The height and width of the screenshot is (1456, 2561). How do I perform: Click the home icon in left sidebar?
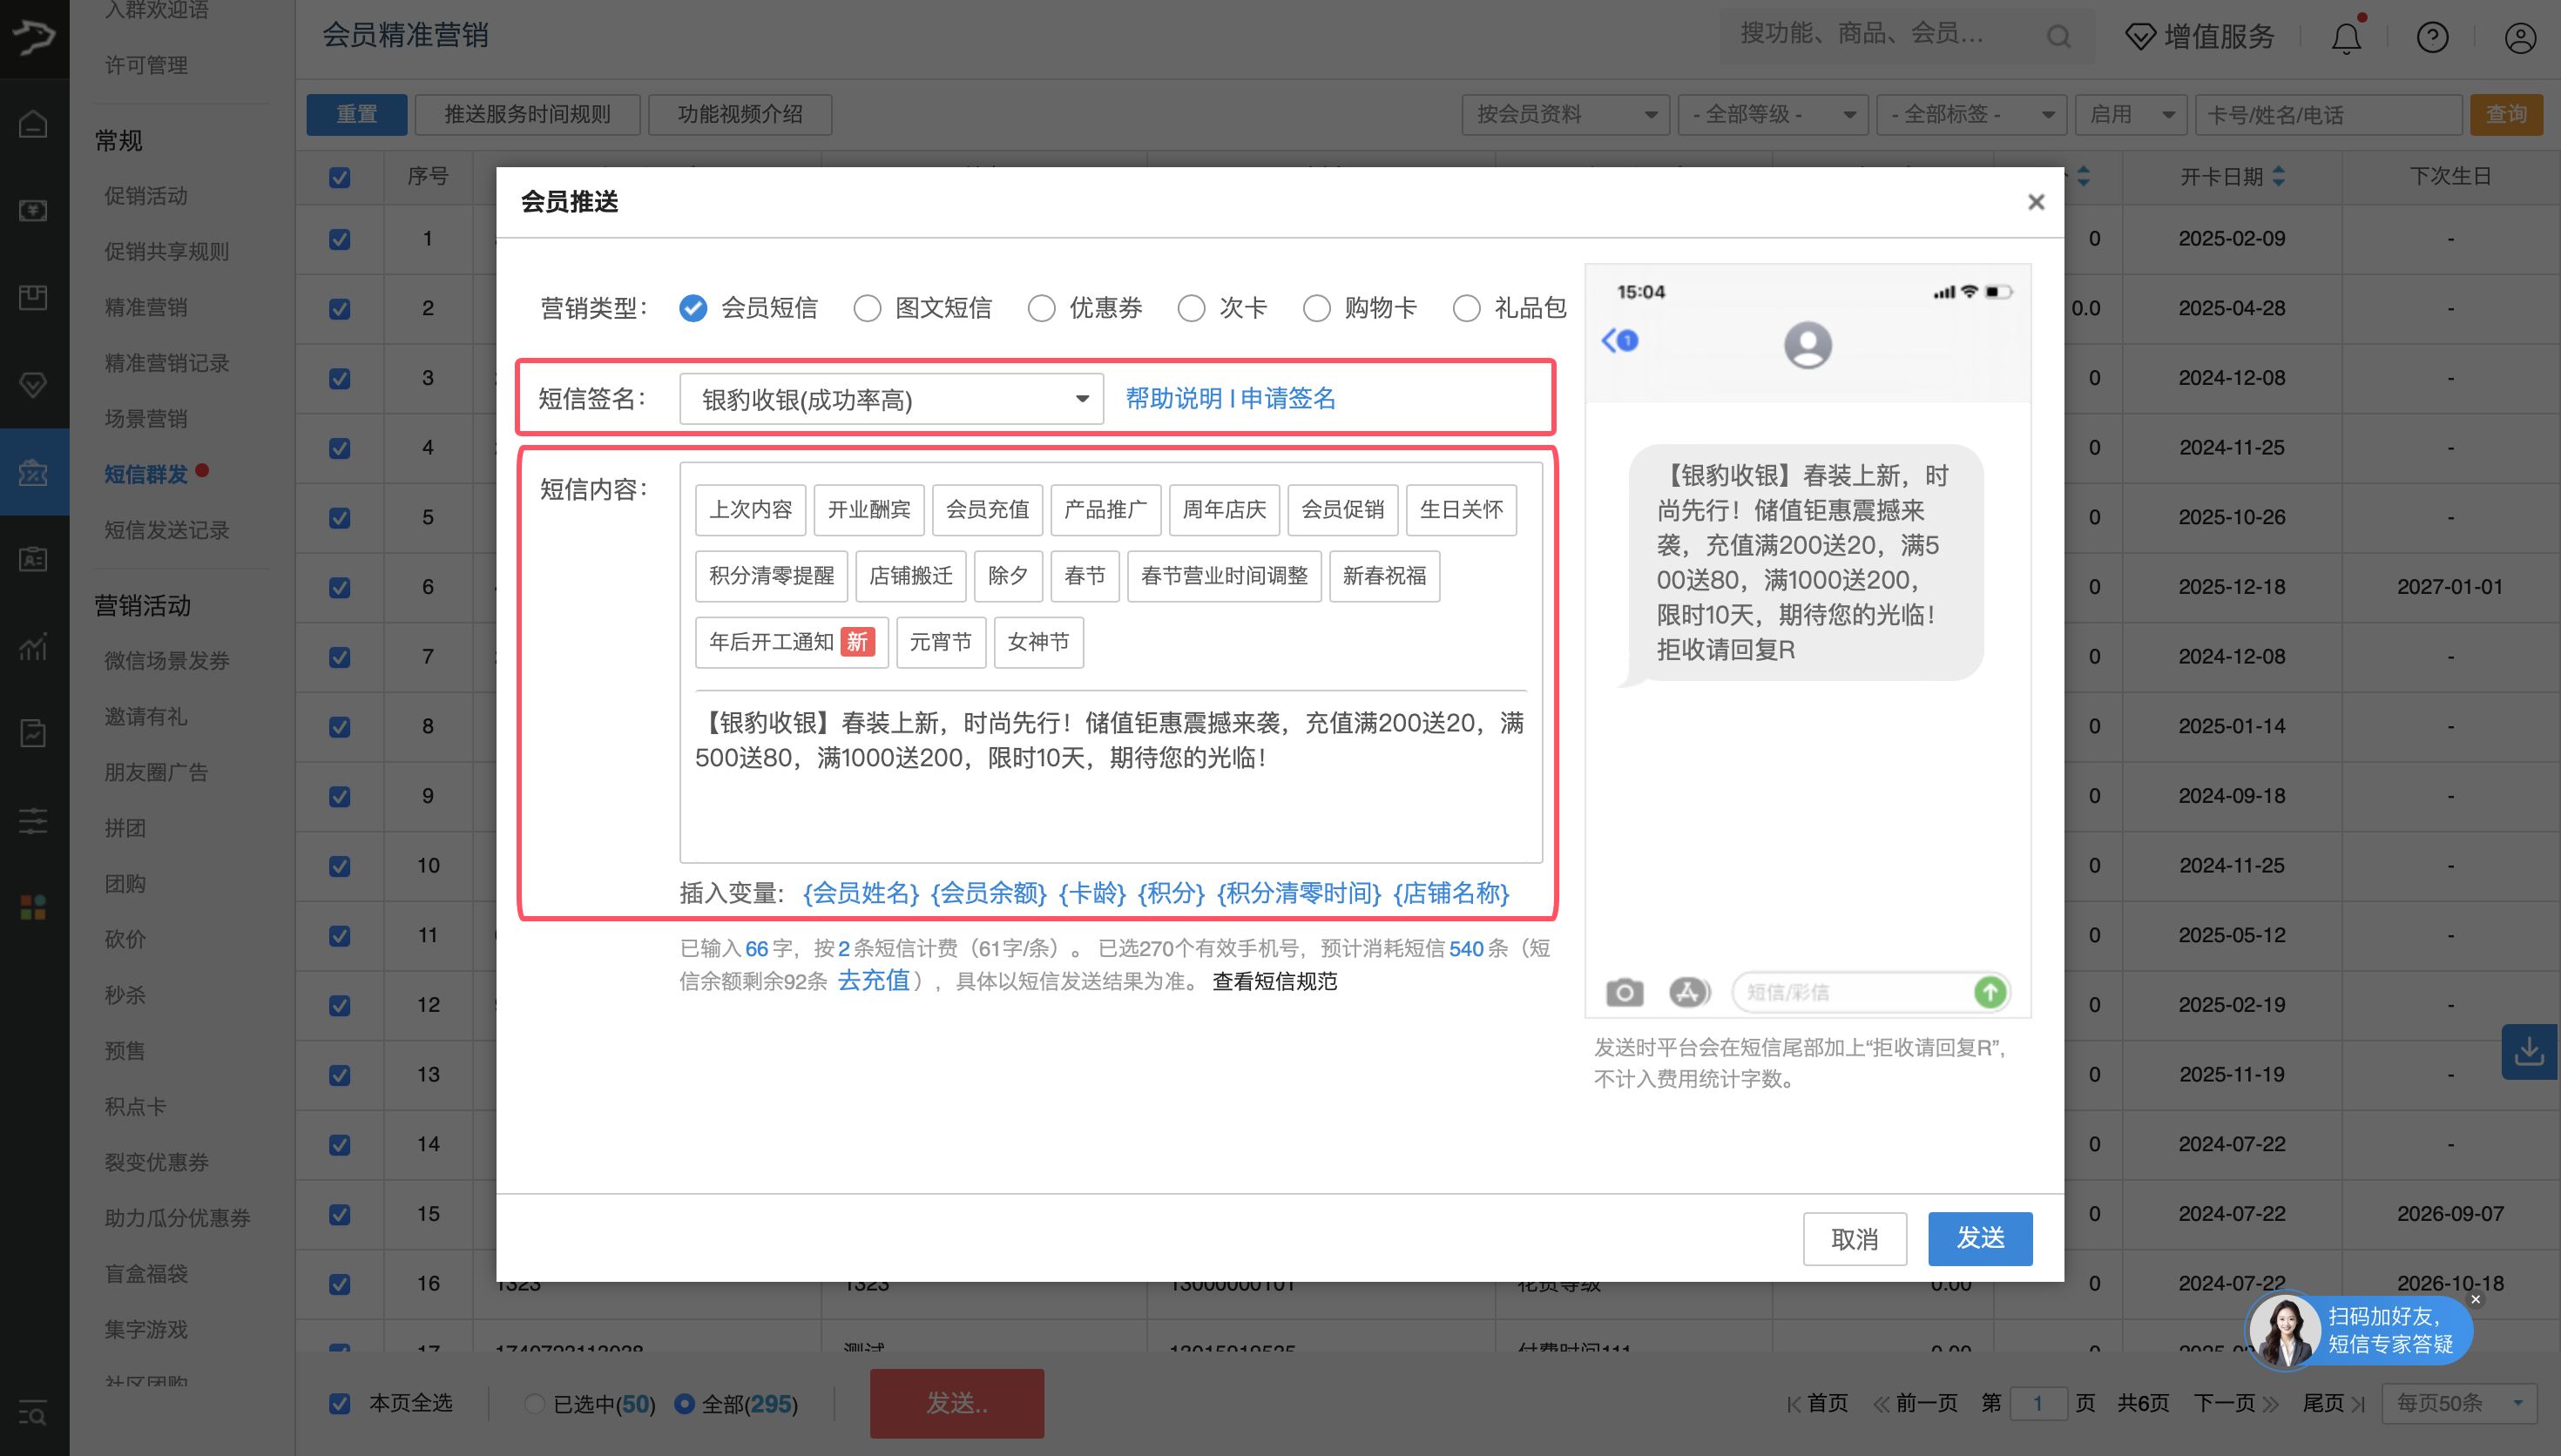pos(34,124)
